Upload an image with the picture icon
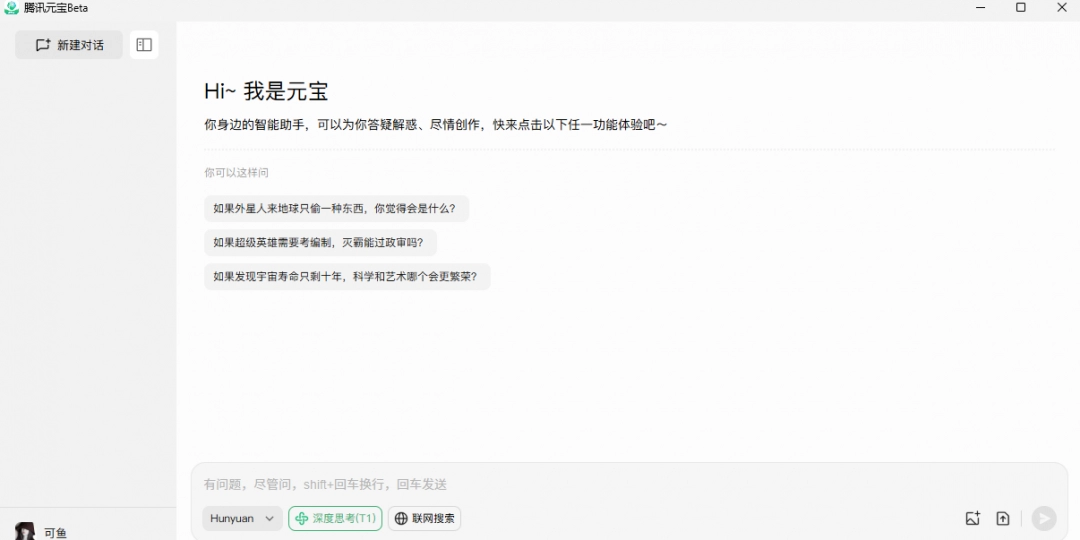Viewport: 1080px width, 540px height. 973,519
